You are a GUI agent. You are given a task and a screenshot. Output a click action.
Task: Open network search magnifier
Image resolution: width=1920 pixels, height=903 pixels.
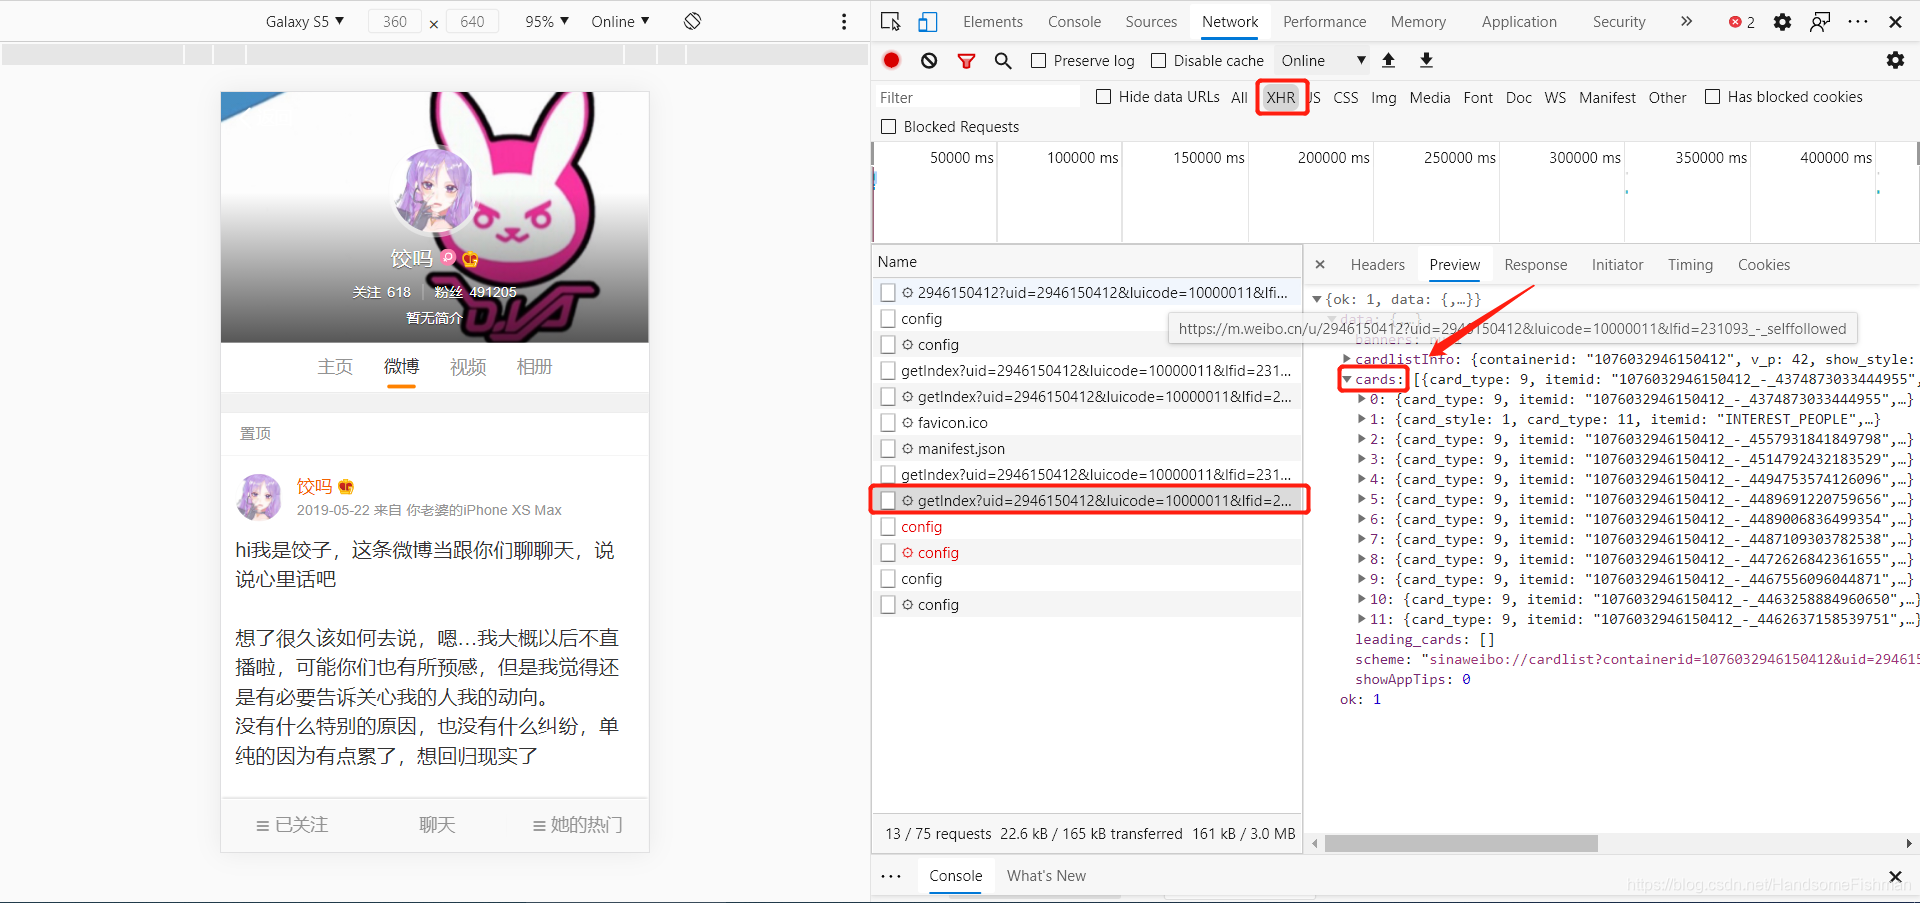tap(1003, 61)
